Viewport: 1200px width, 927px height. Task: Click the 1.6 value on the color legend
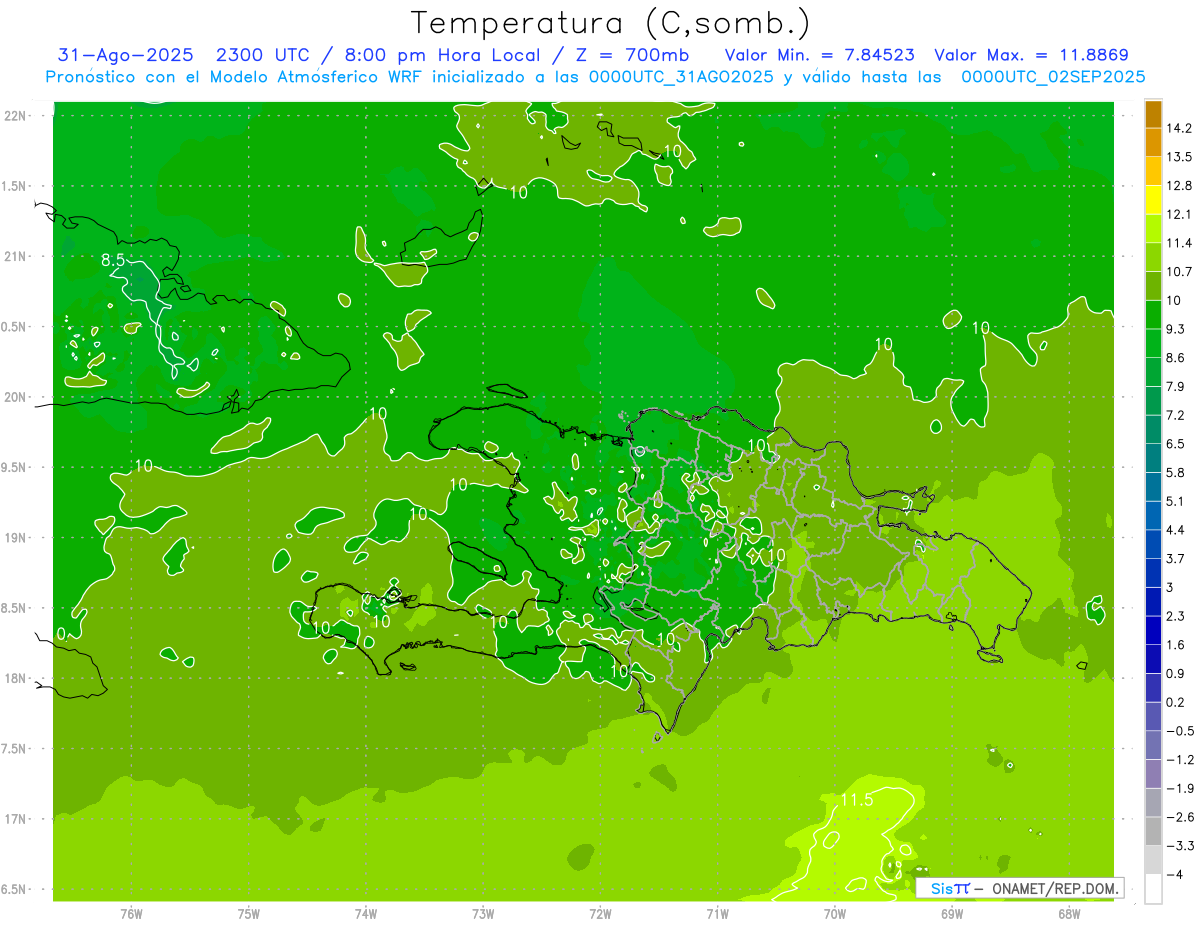pyautogui.click(x=1176, y=645)
